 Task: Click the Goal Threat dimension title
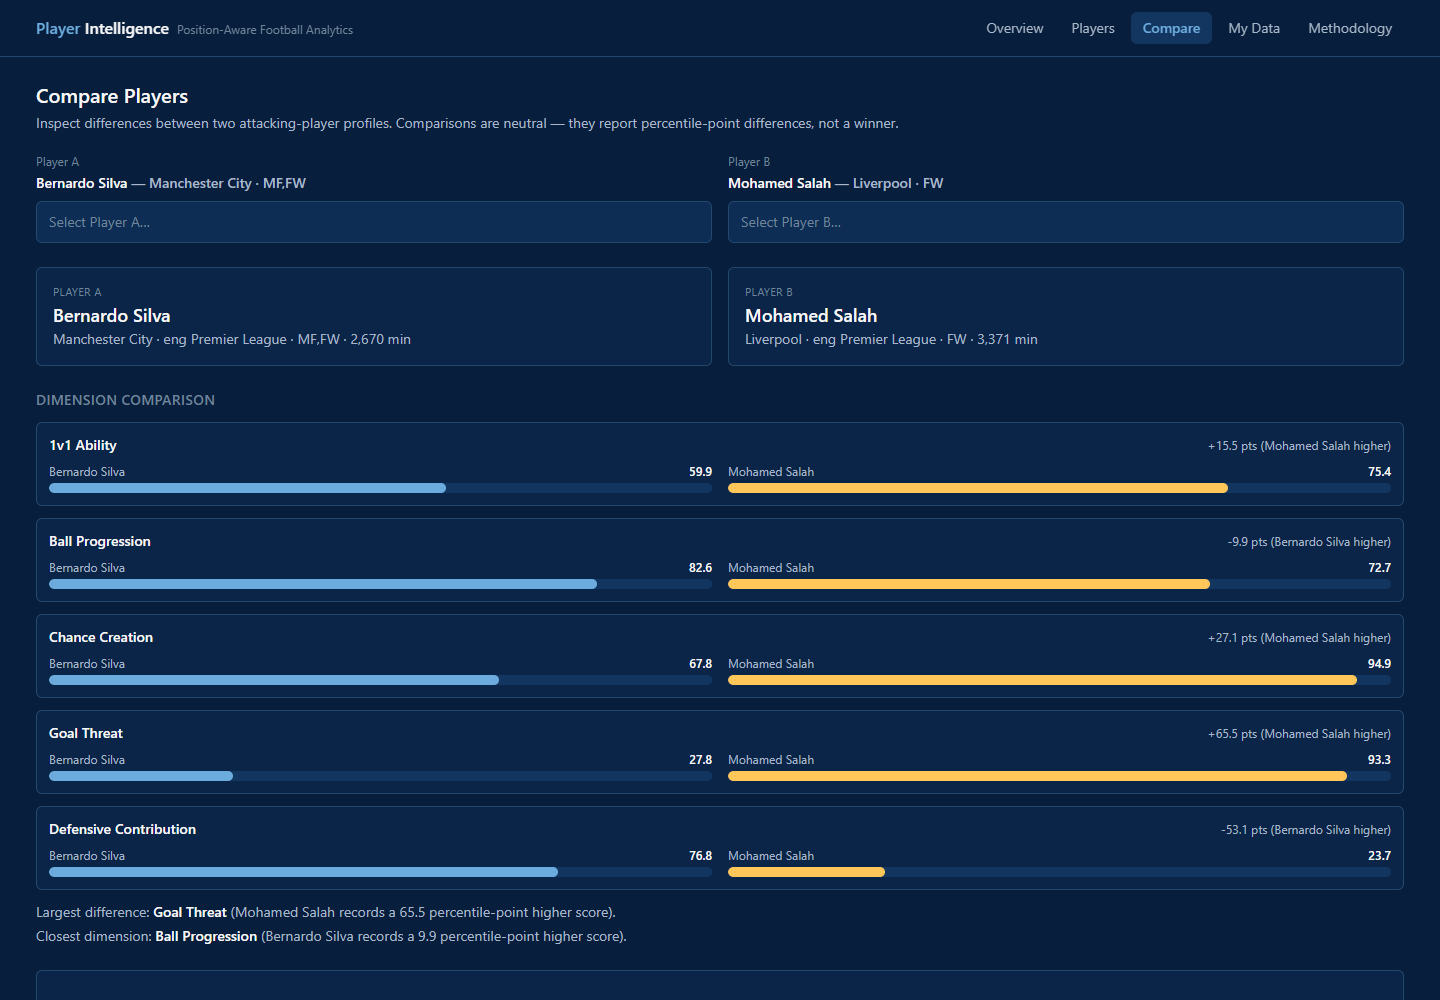(86, 733)
